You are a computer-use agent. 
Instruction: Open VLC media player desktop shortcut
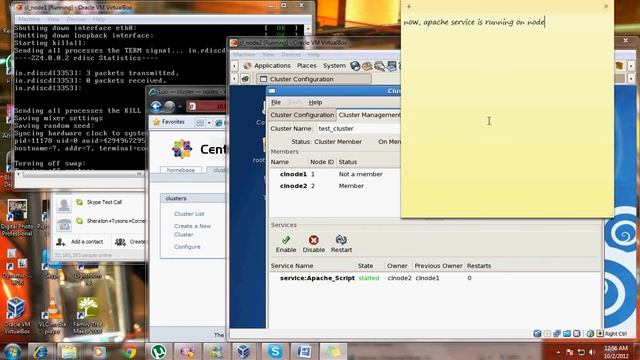[x=52, y=316]
